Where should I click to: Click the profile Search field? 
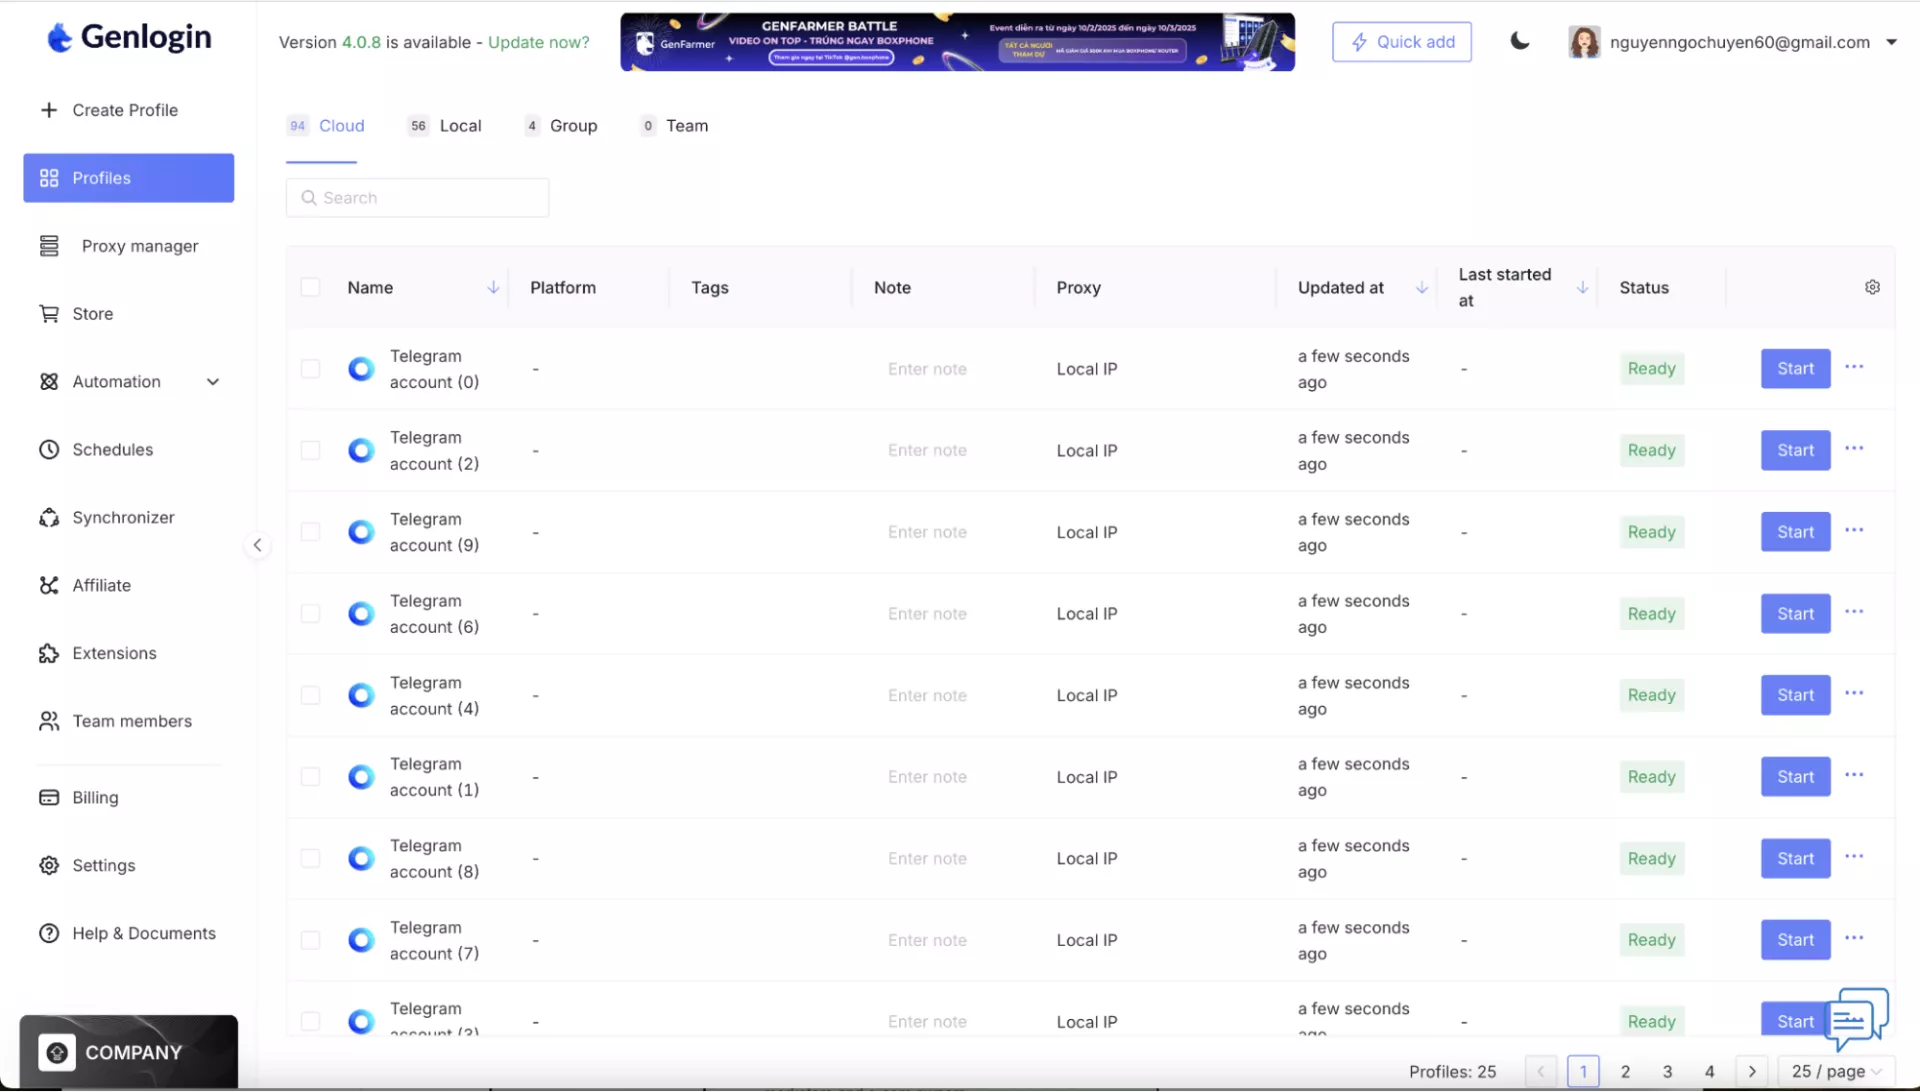click(x=418, y=198)
